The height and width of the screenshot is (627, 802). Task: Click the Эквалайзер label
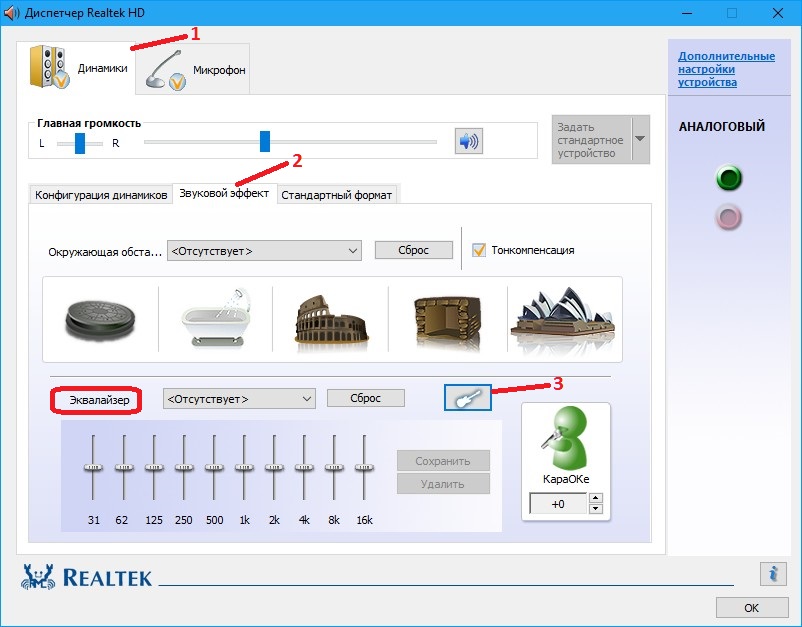click(x=99, y=400)
